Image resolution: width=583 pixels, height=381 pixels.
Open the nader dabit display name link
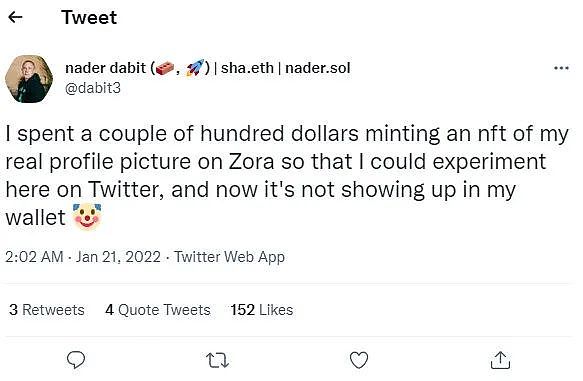click(106, 68)
